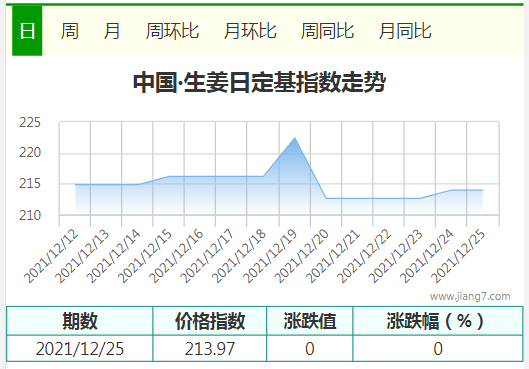529x369 pixels.
Task: Open the 周环比 tab
Action: (172, 31)
